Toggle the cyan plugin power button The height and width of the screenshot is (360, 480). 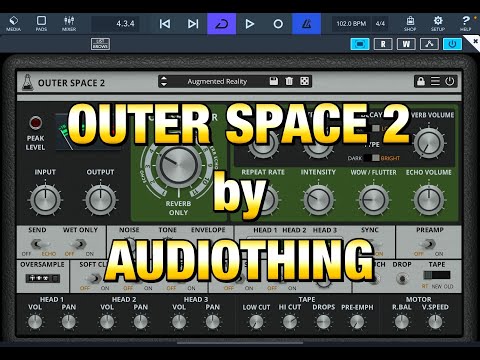[452, 44]
